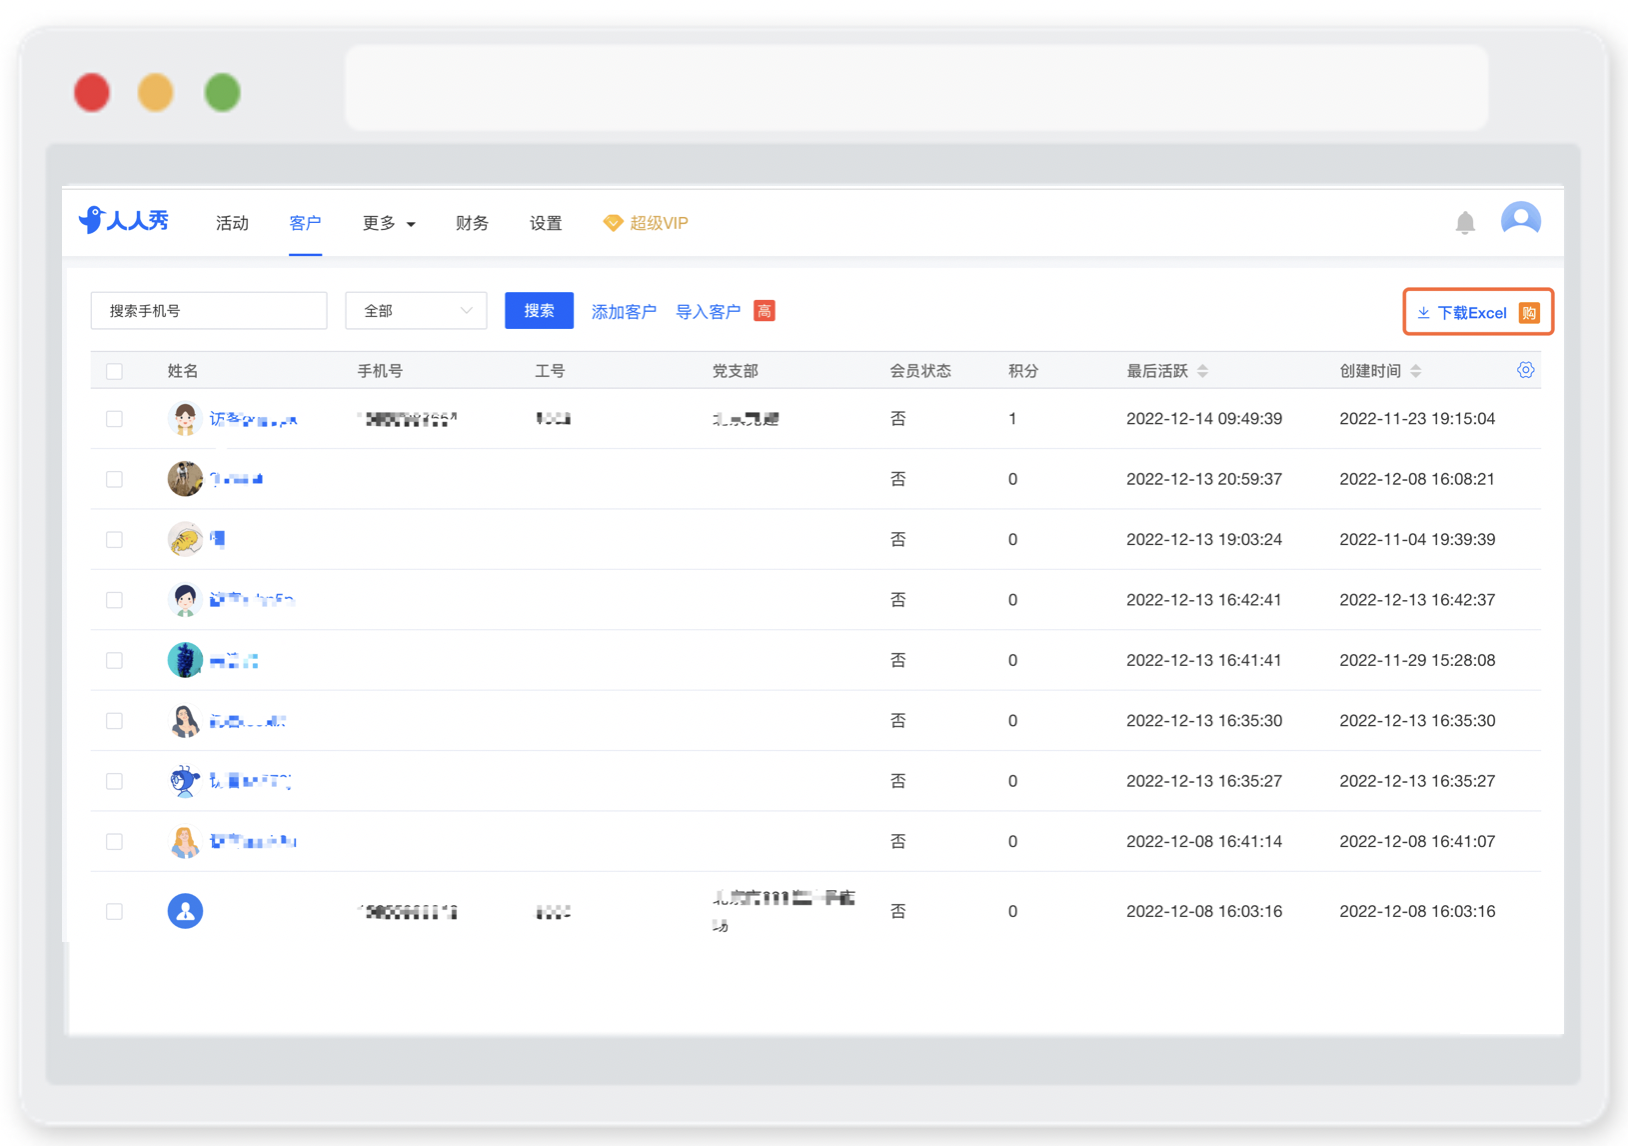This screenshot has width=1628, height=1146.
Task: Click the 添加客户 link
Action: [624, 312]
